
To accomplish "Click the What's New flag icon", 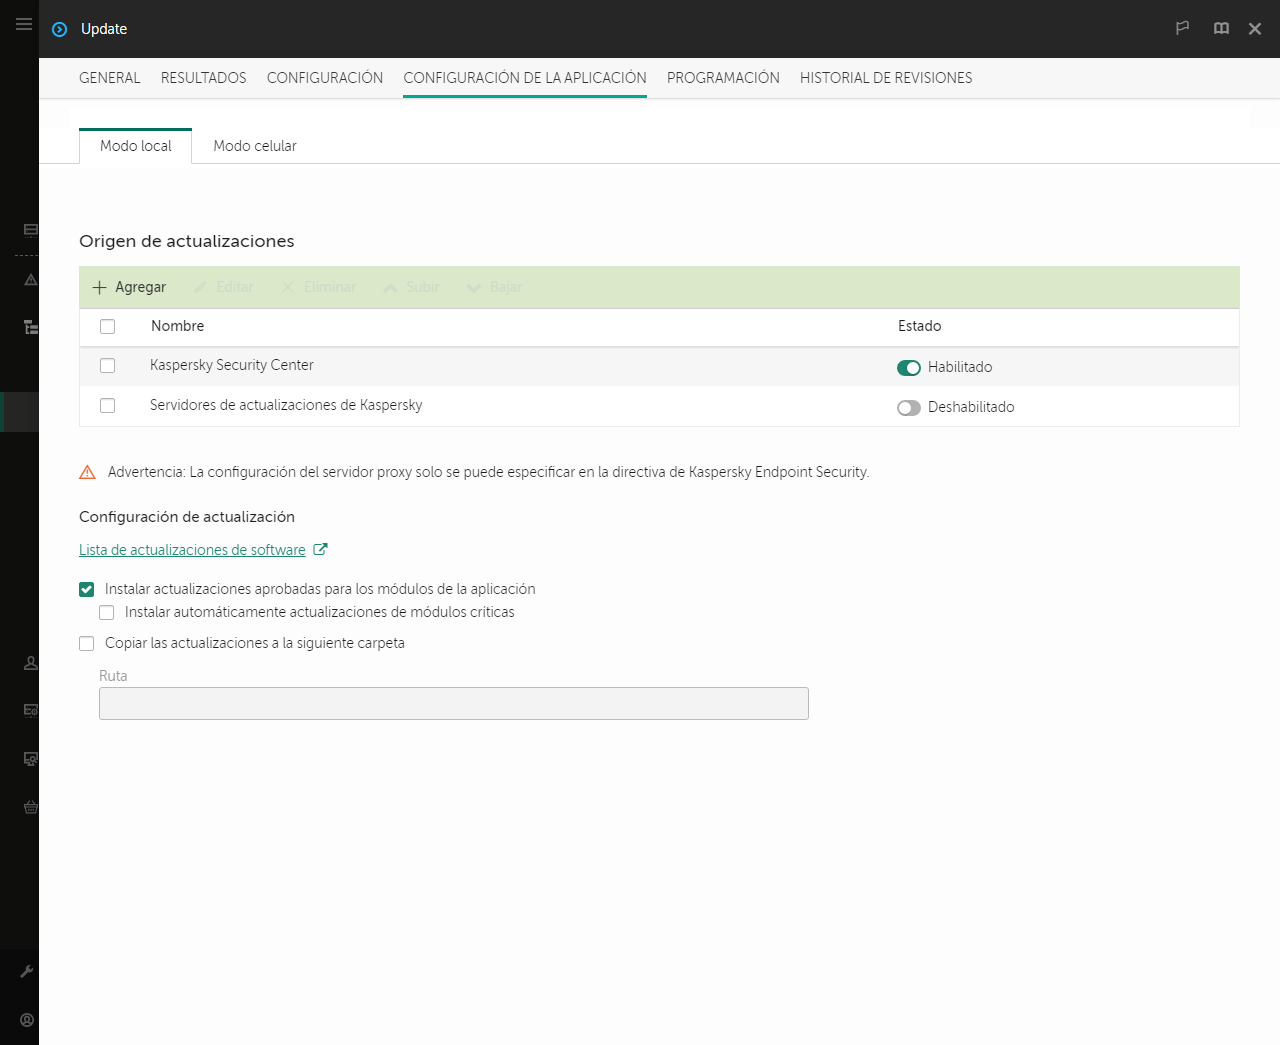I will (1182, 29).
